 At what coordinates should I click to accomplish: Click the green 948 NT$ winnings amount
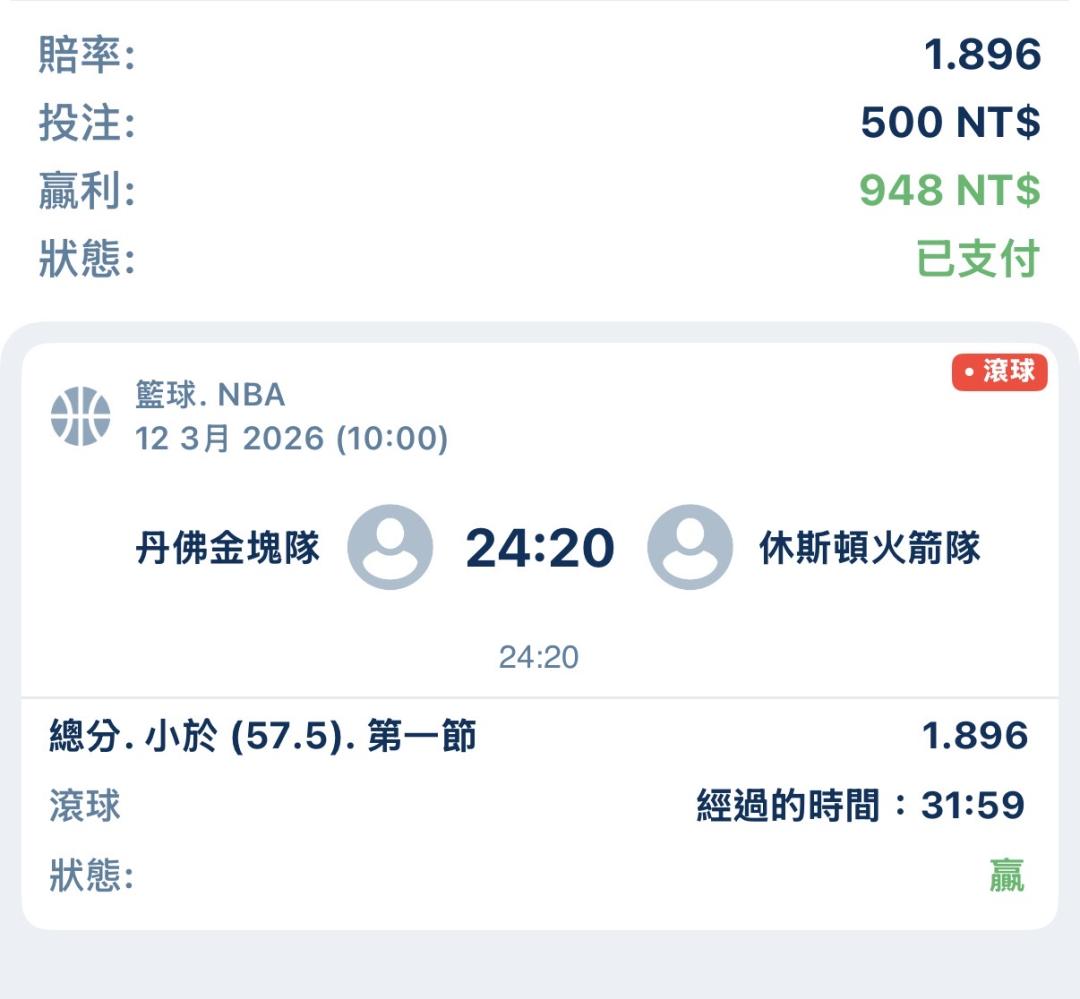949,190
